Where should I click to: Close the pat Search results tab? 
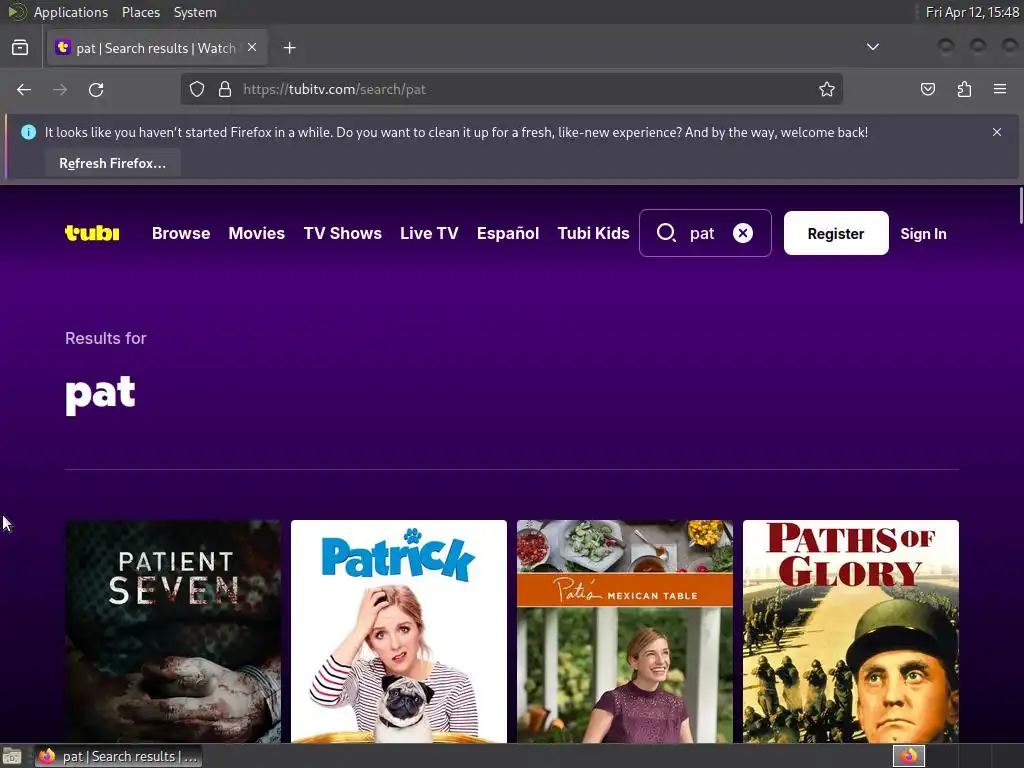252,48
